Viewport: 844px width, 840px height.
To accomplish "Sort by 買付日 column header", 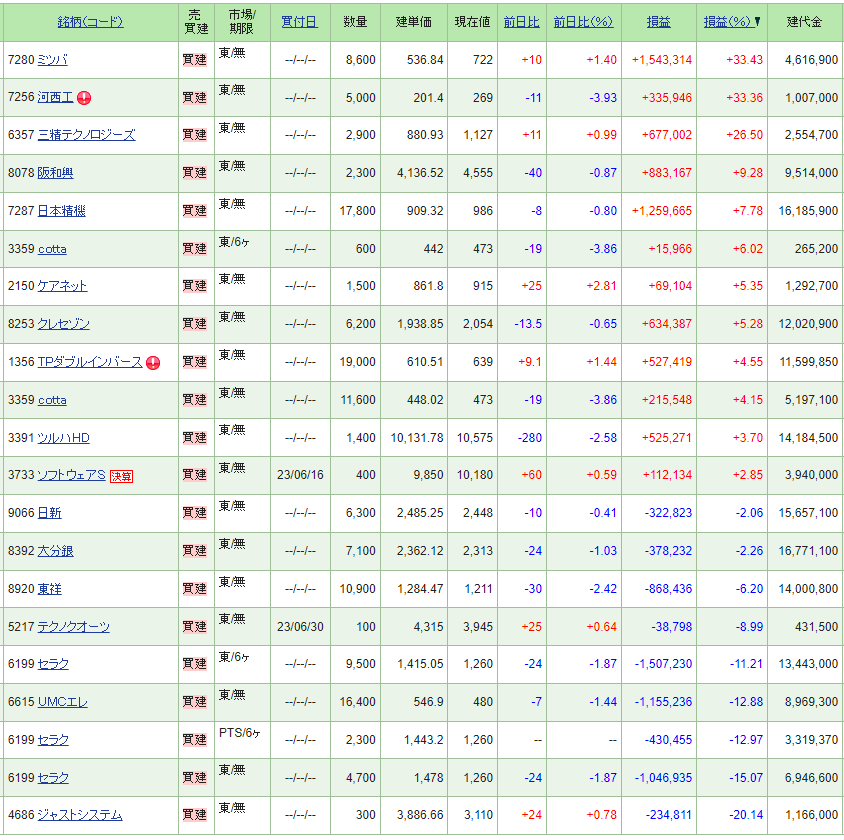I will click(299, 22).
